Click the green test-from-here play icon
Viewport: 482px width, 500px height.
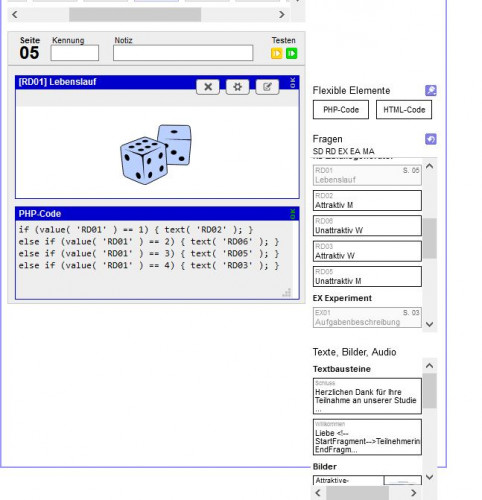(x=291, y=53)
